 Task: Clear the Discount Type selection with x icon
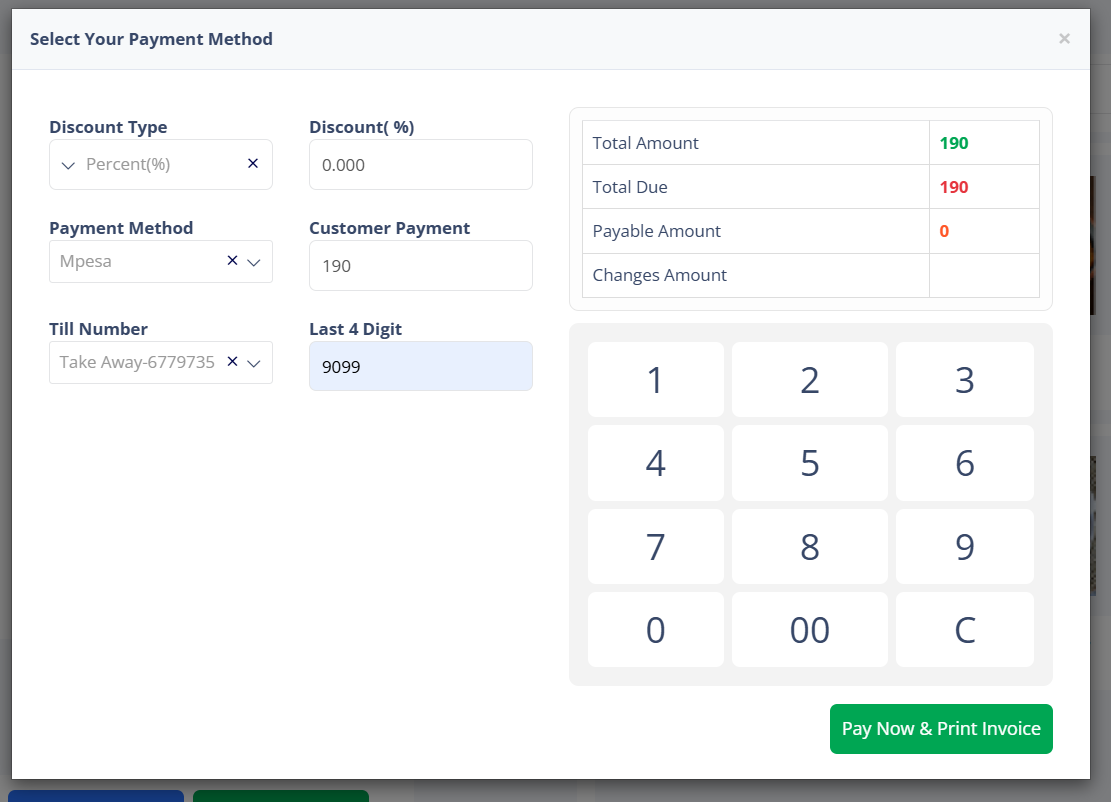(x=253, y=164)
